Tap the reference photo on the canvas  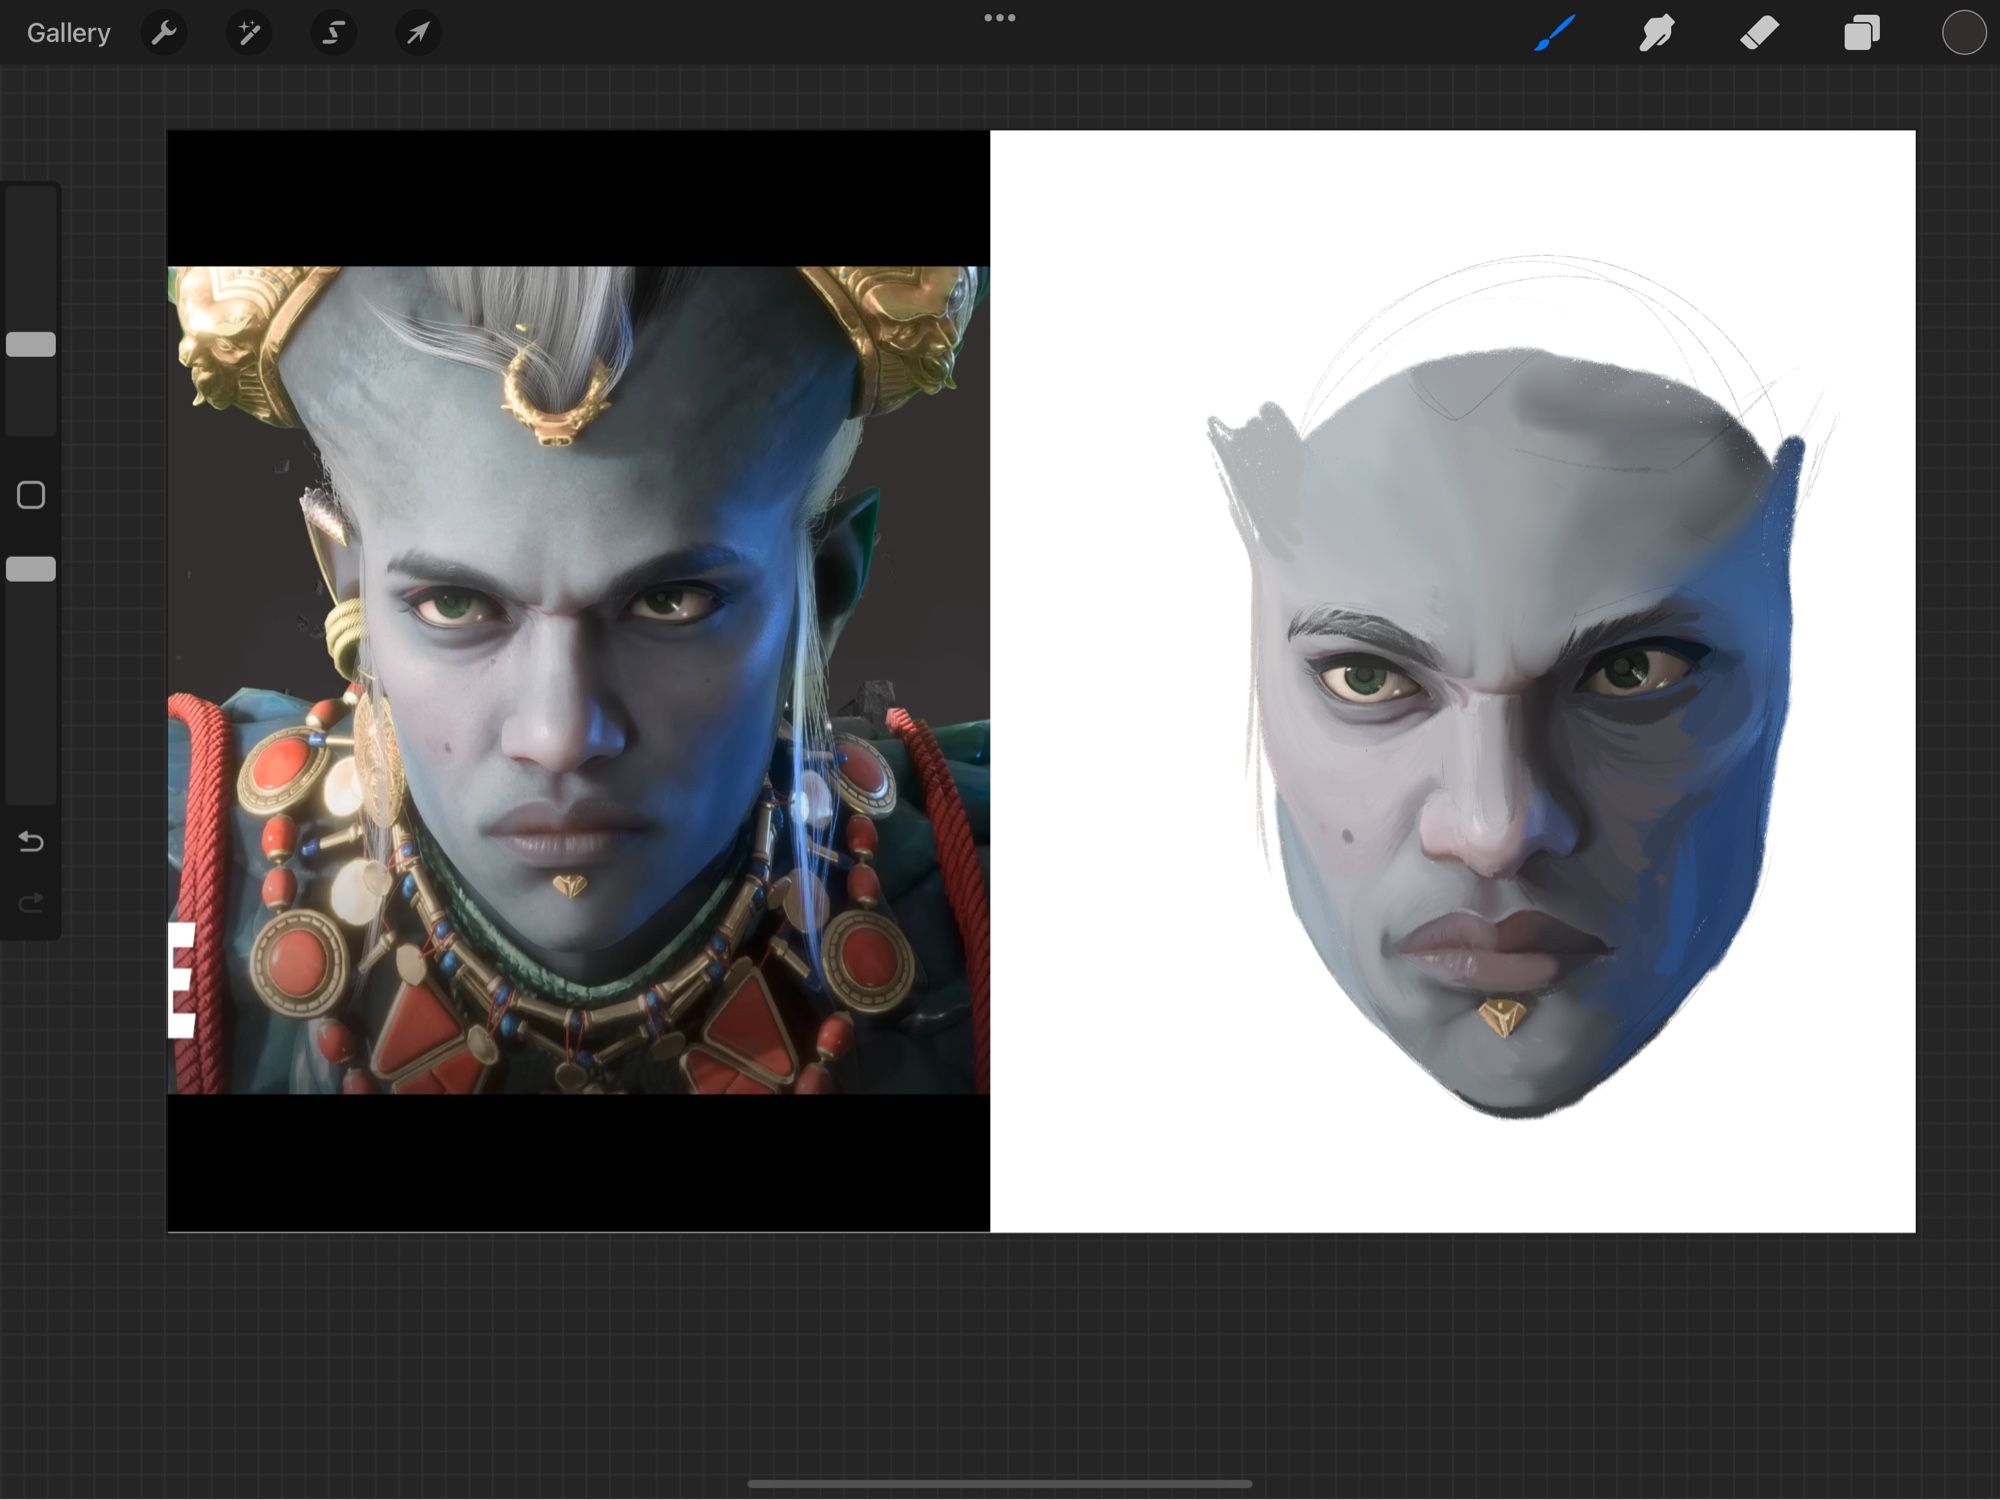pyautogui.click(x=578, y=680)
